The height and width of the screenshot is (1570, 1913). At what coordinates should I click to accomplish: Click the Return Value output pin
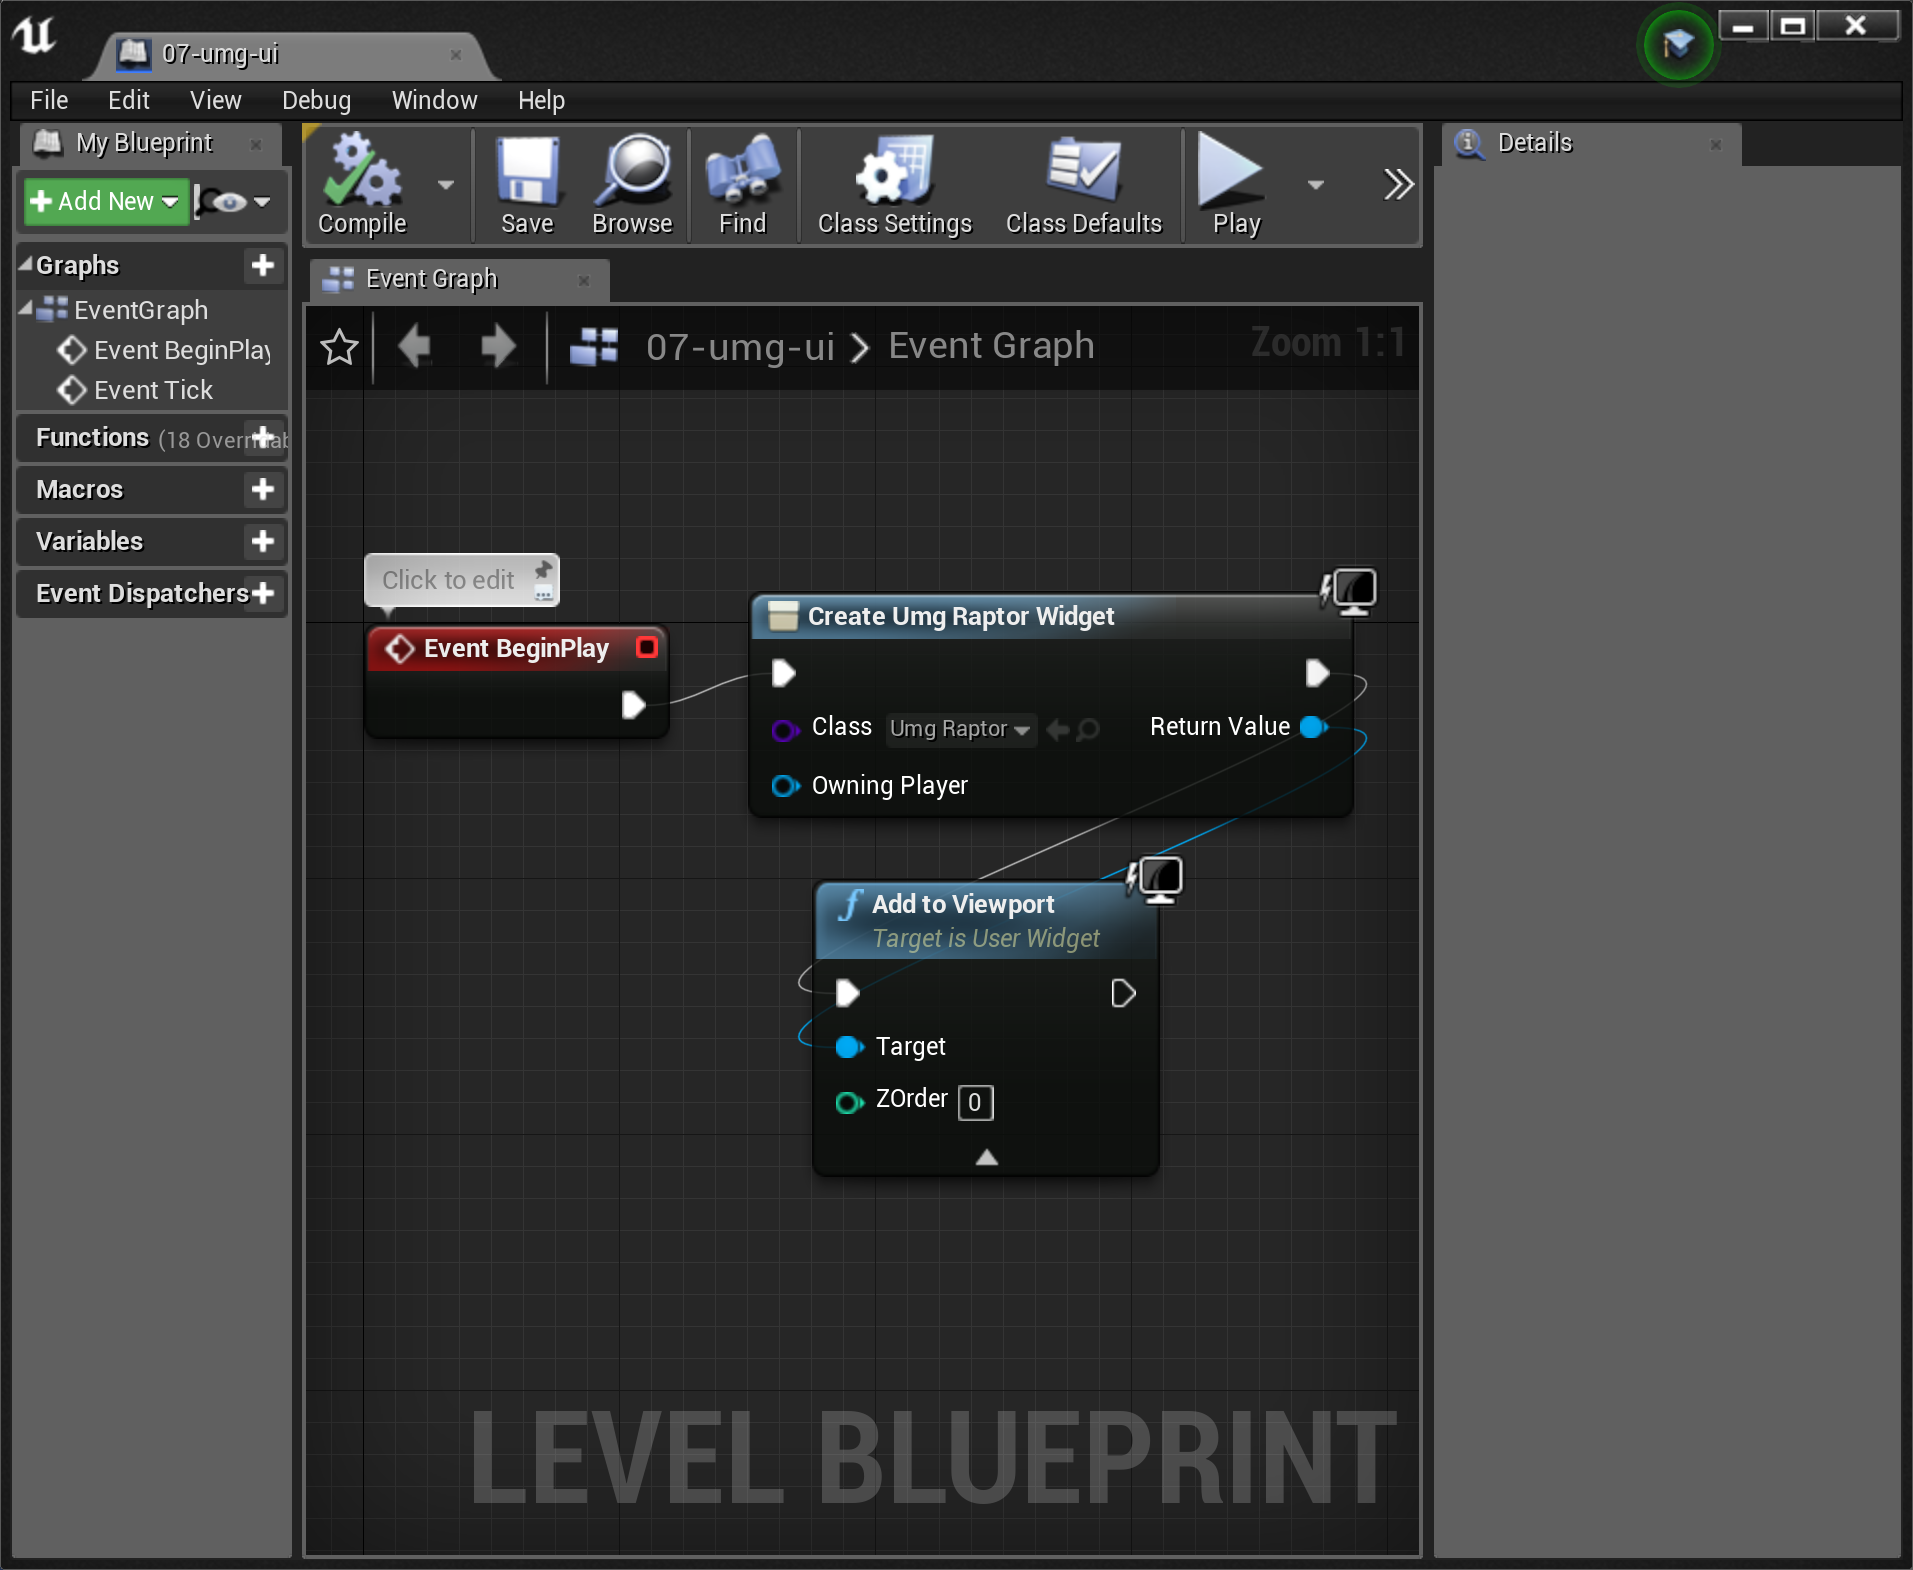click(1313, 727)
